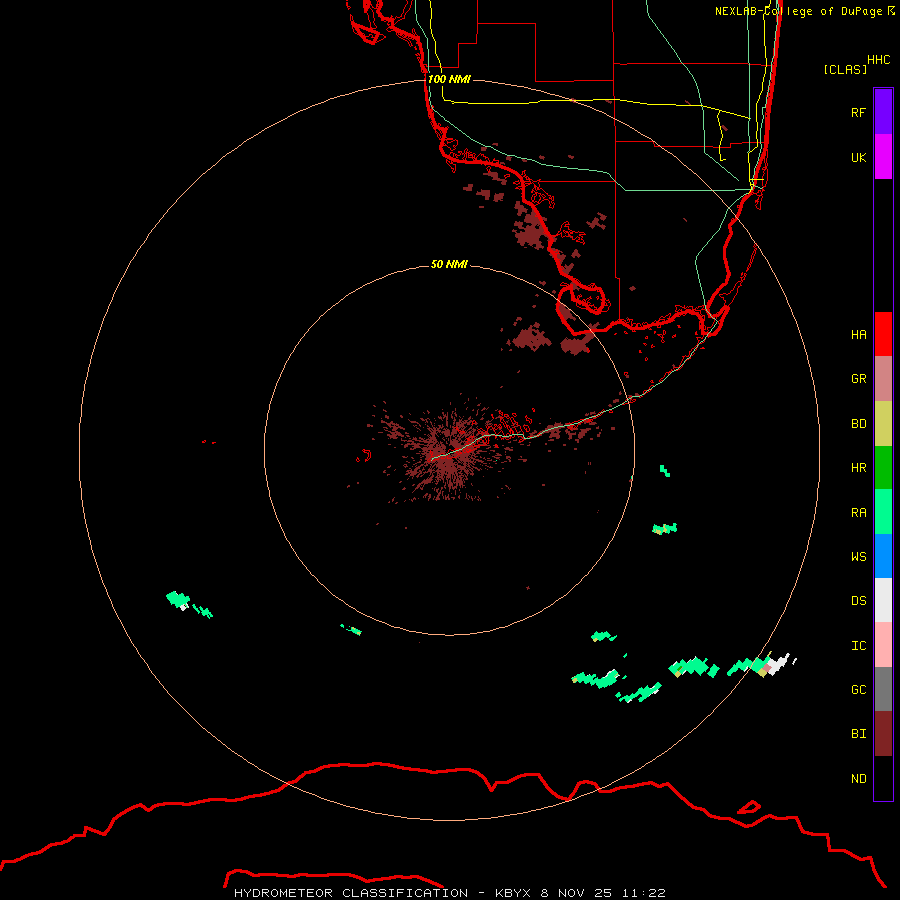Click the DS white legend swatch
The image size is (900, 900).
(883, 600)
